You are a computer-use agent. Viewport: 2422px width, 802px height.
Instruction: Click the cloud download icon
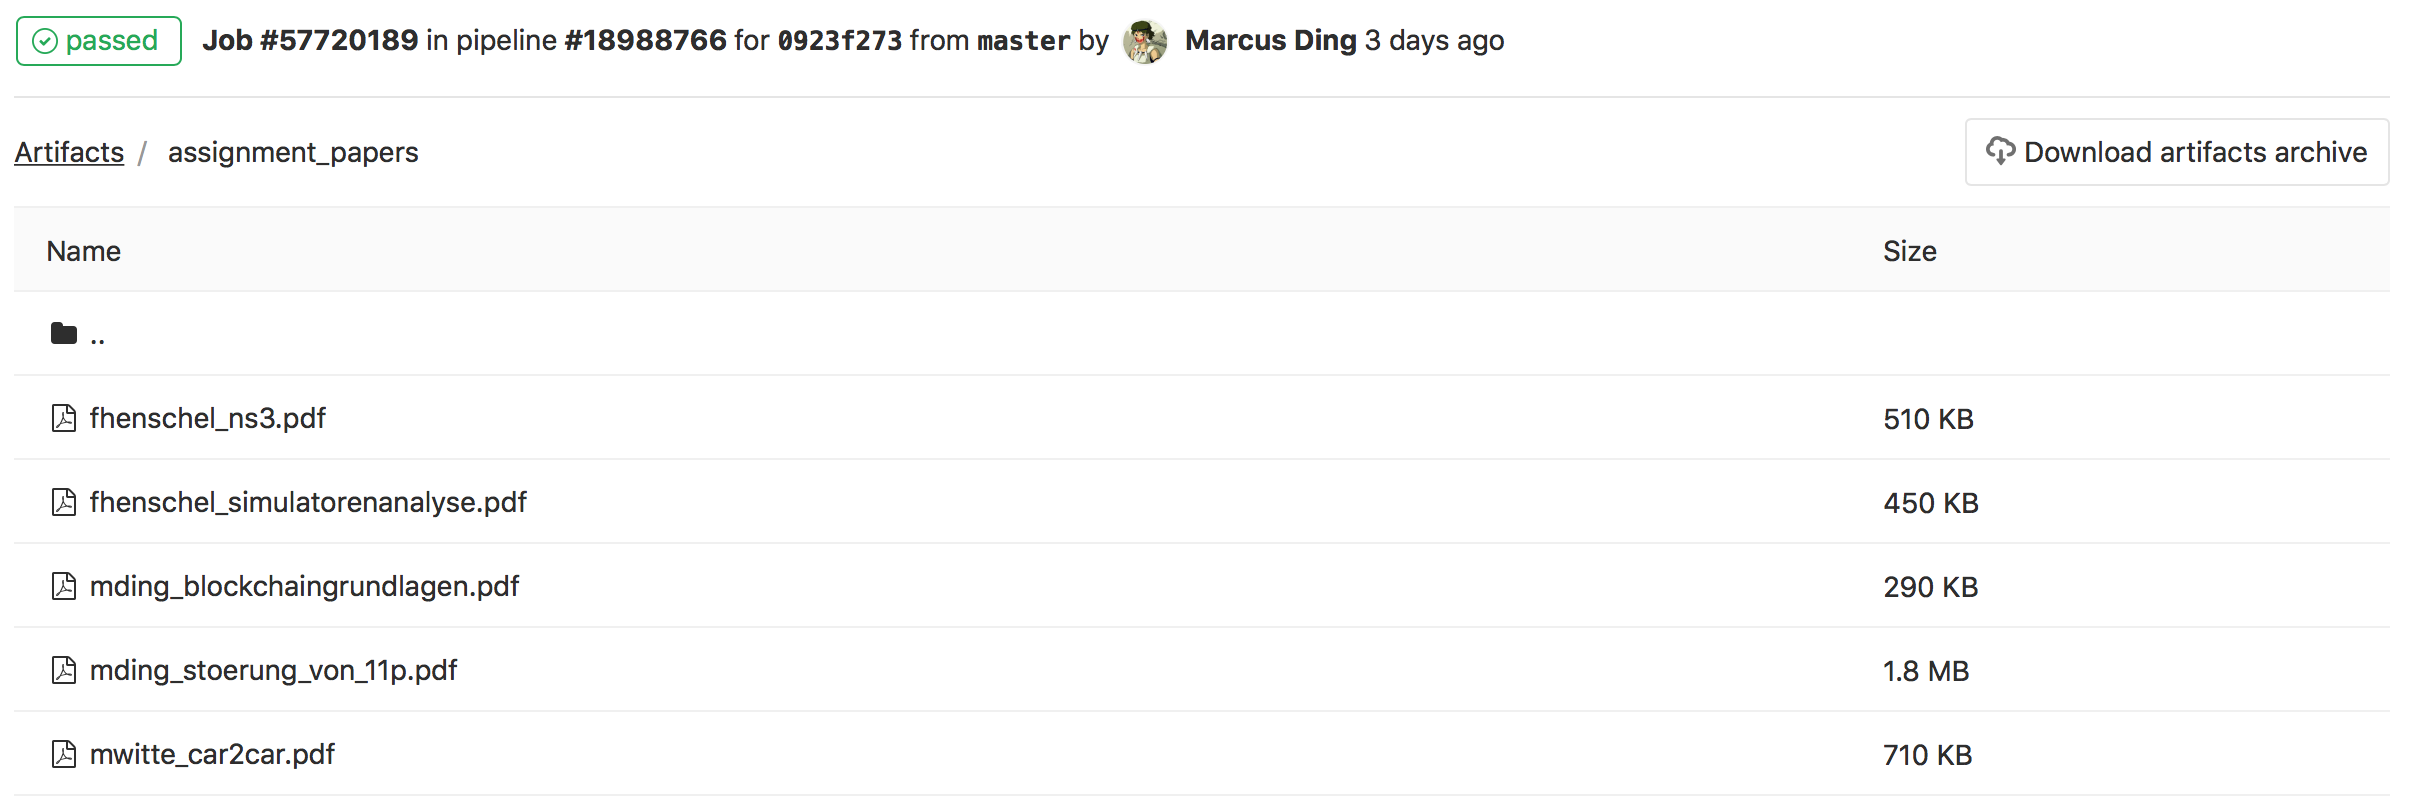point(2000,151)
